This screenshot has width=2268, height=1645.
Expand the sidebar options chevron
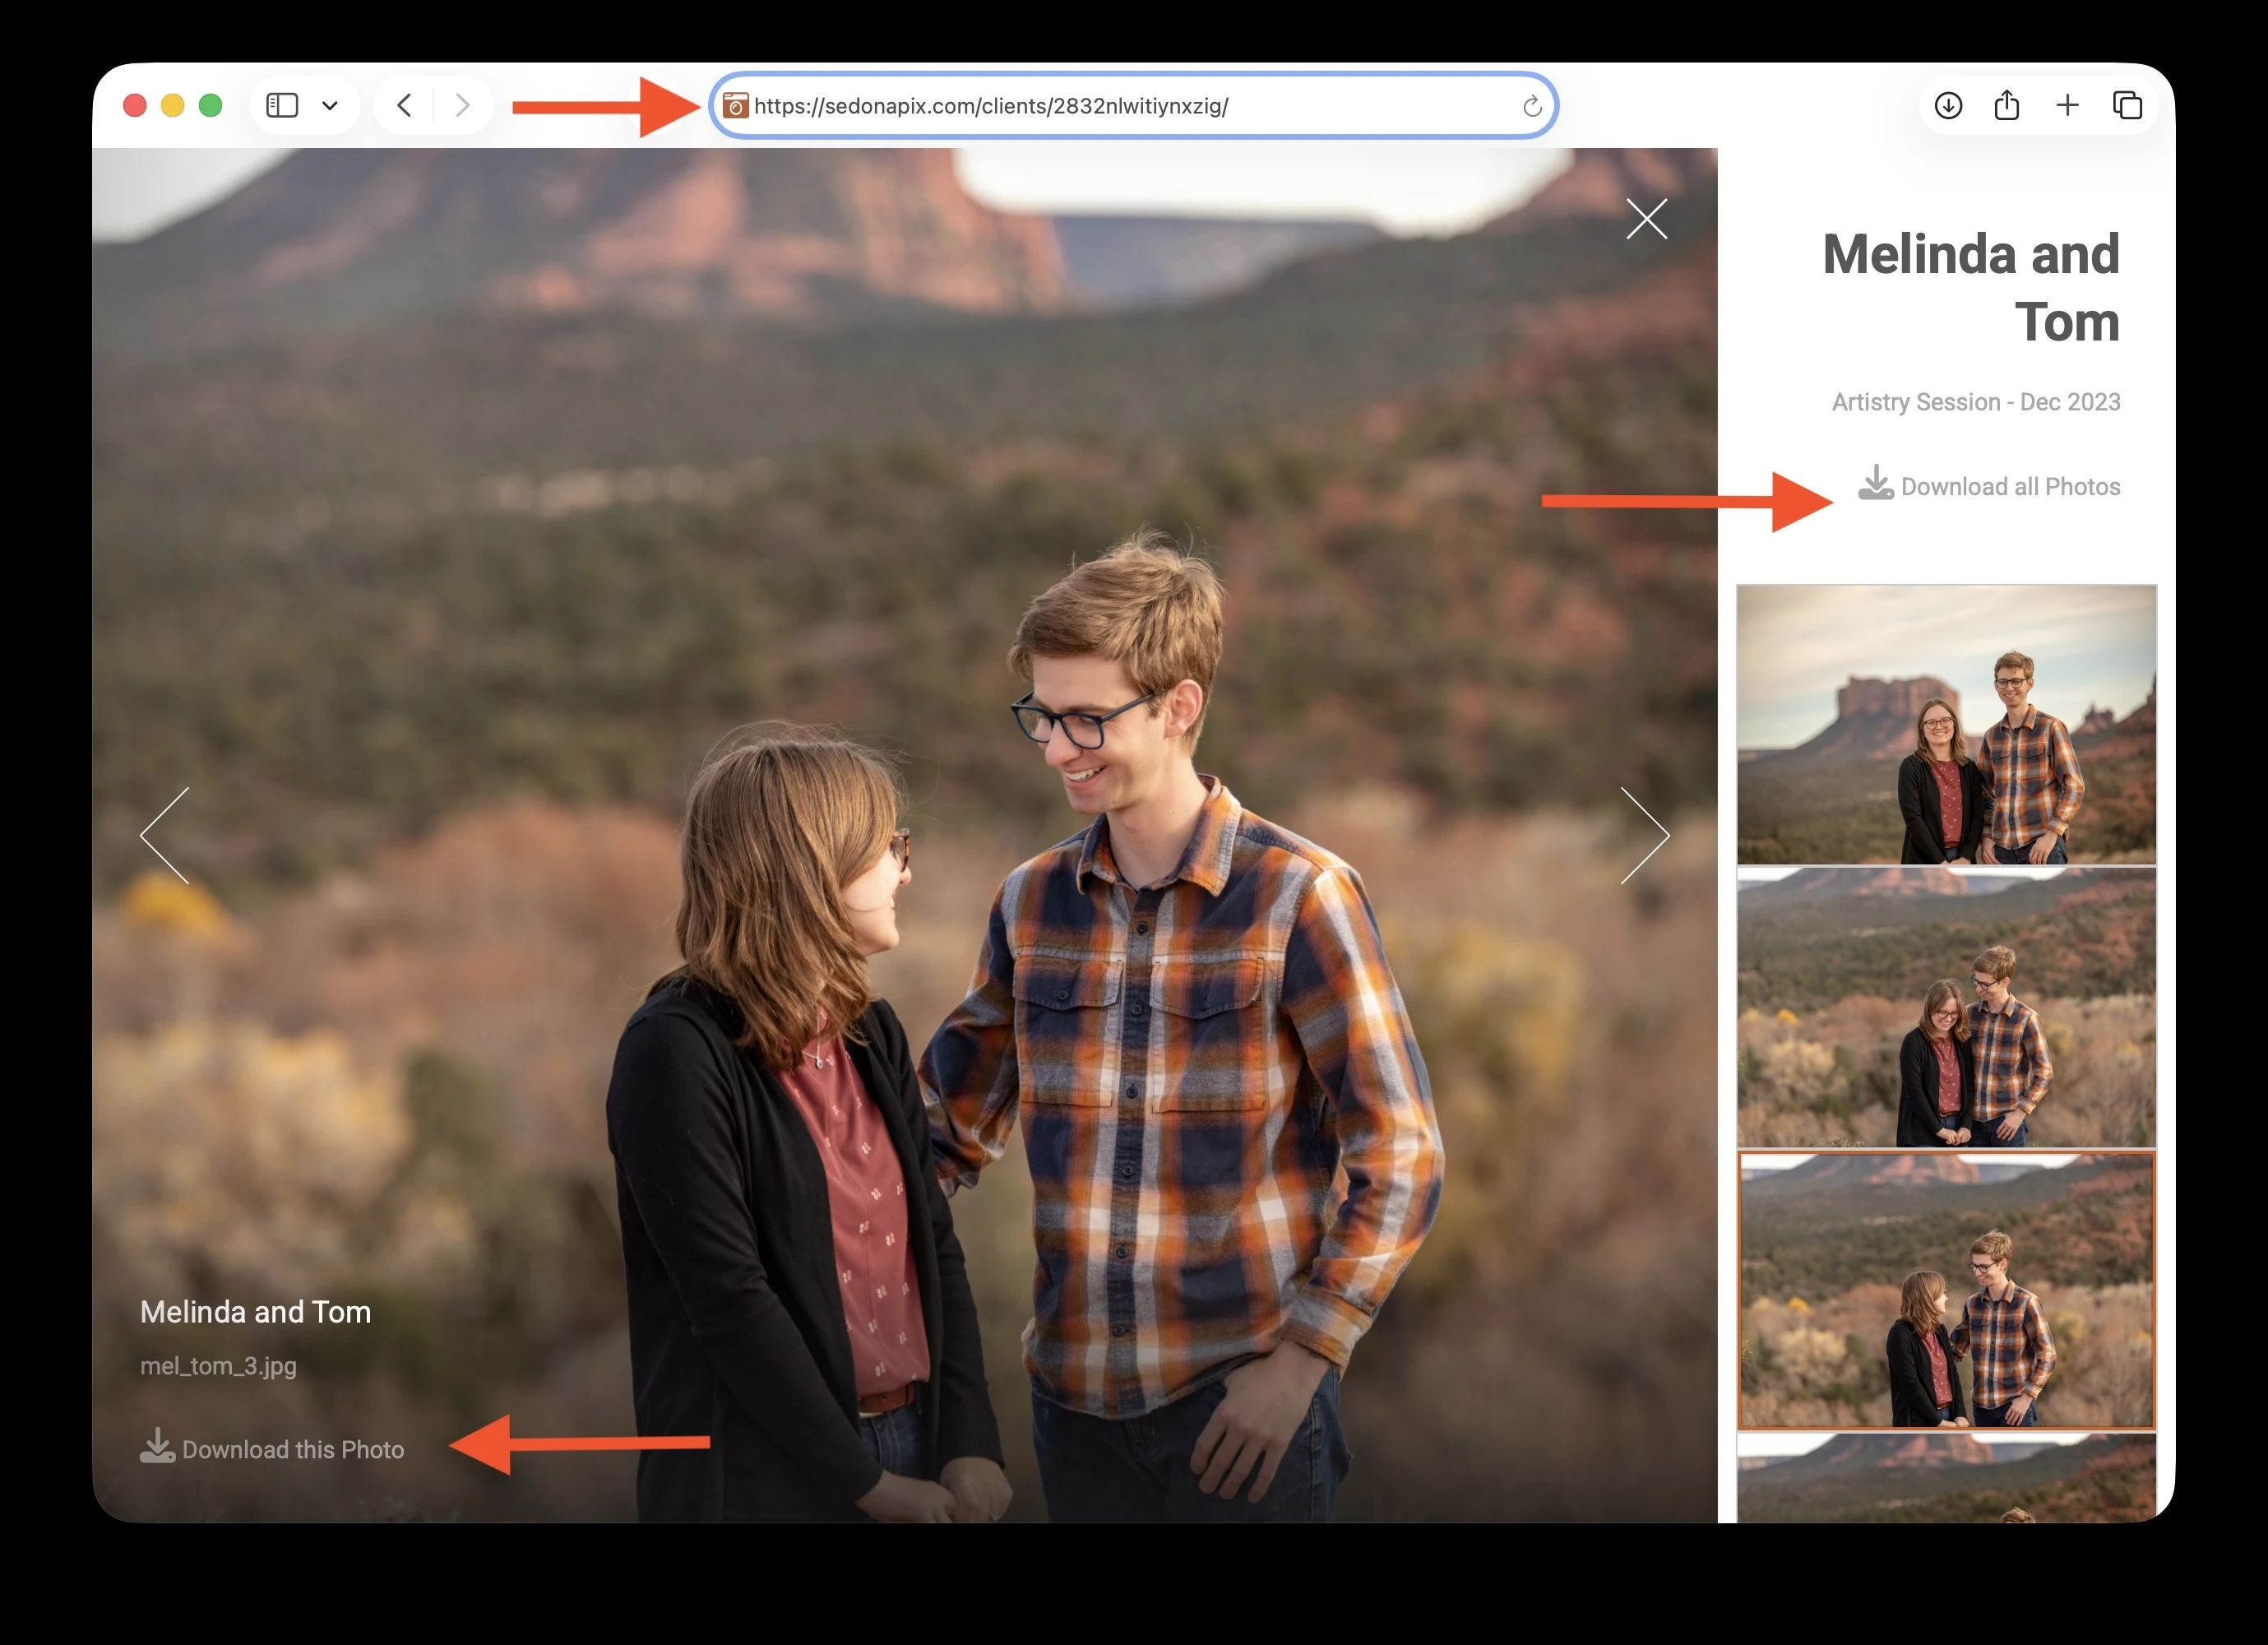(330, 105)
